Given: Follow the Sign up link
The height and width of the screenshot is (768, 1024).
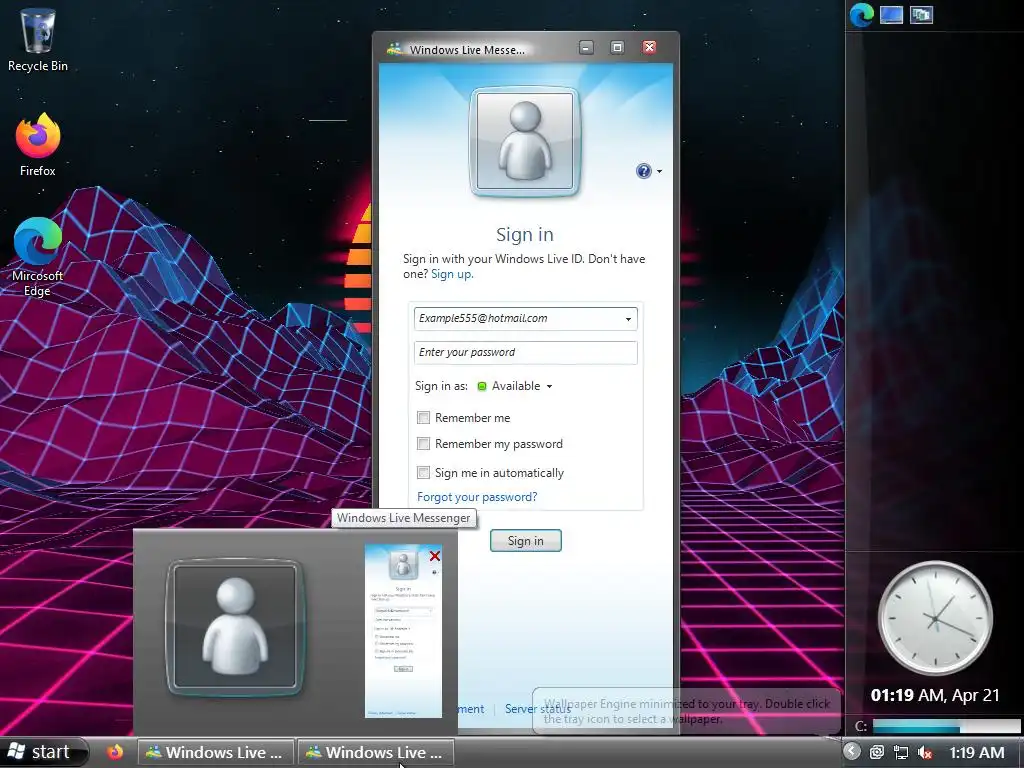Looking at the screenshot, I should [x=452, y=274].
